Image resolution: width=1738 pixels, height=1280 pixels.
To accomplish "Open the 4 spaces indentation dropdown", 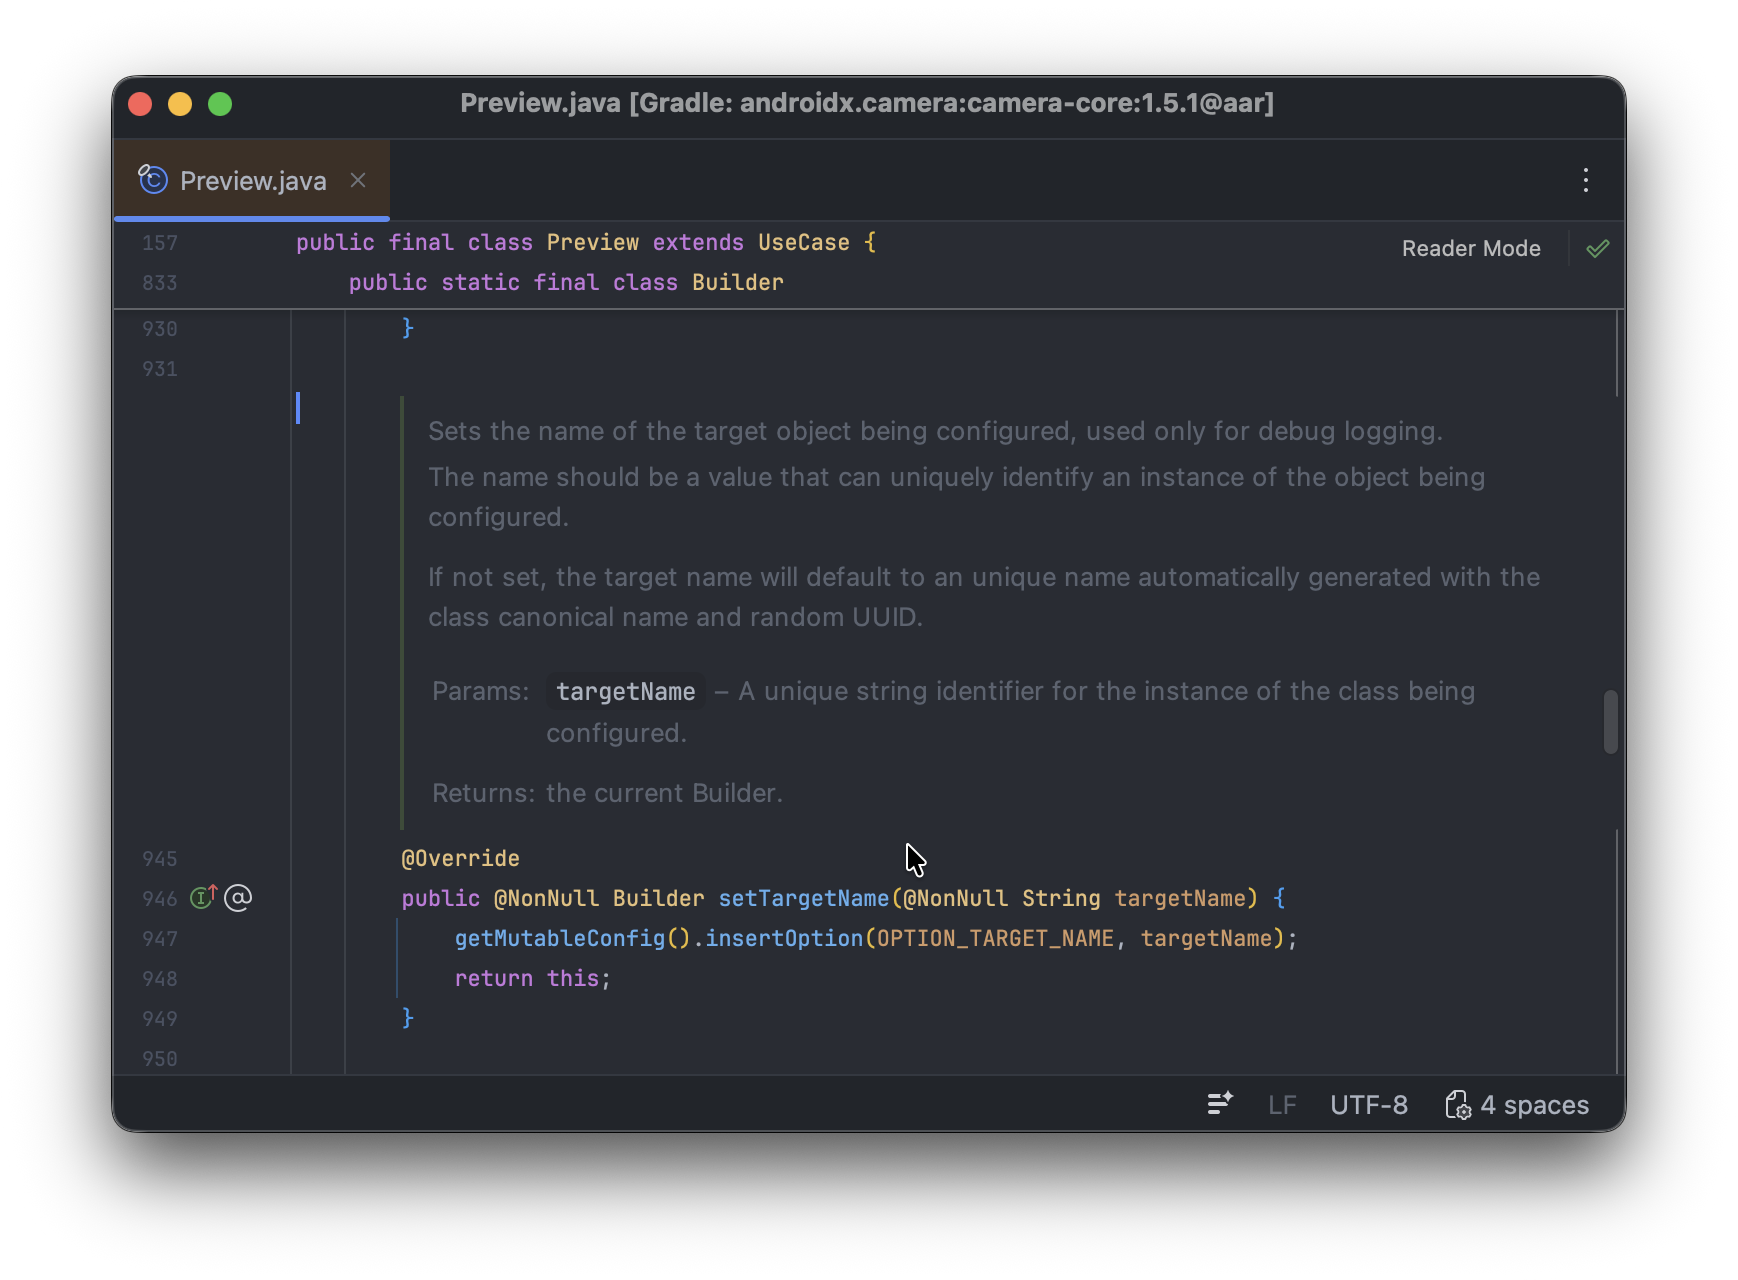I will 1534,1105.
